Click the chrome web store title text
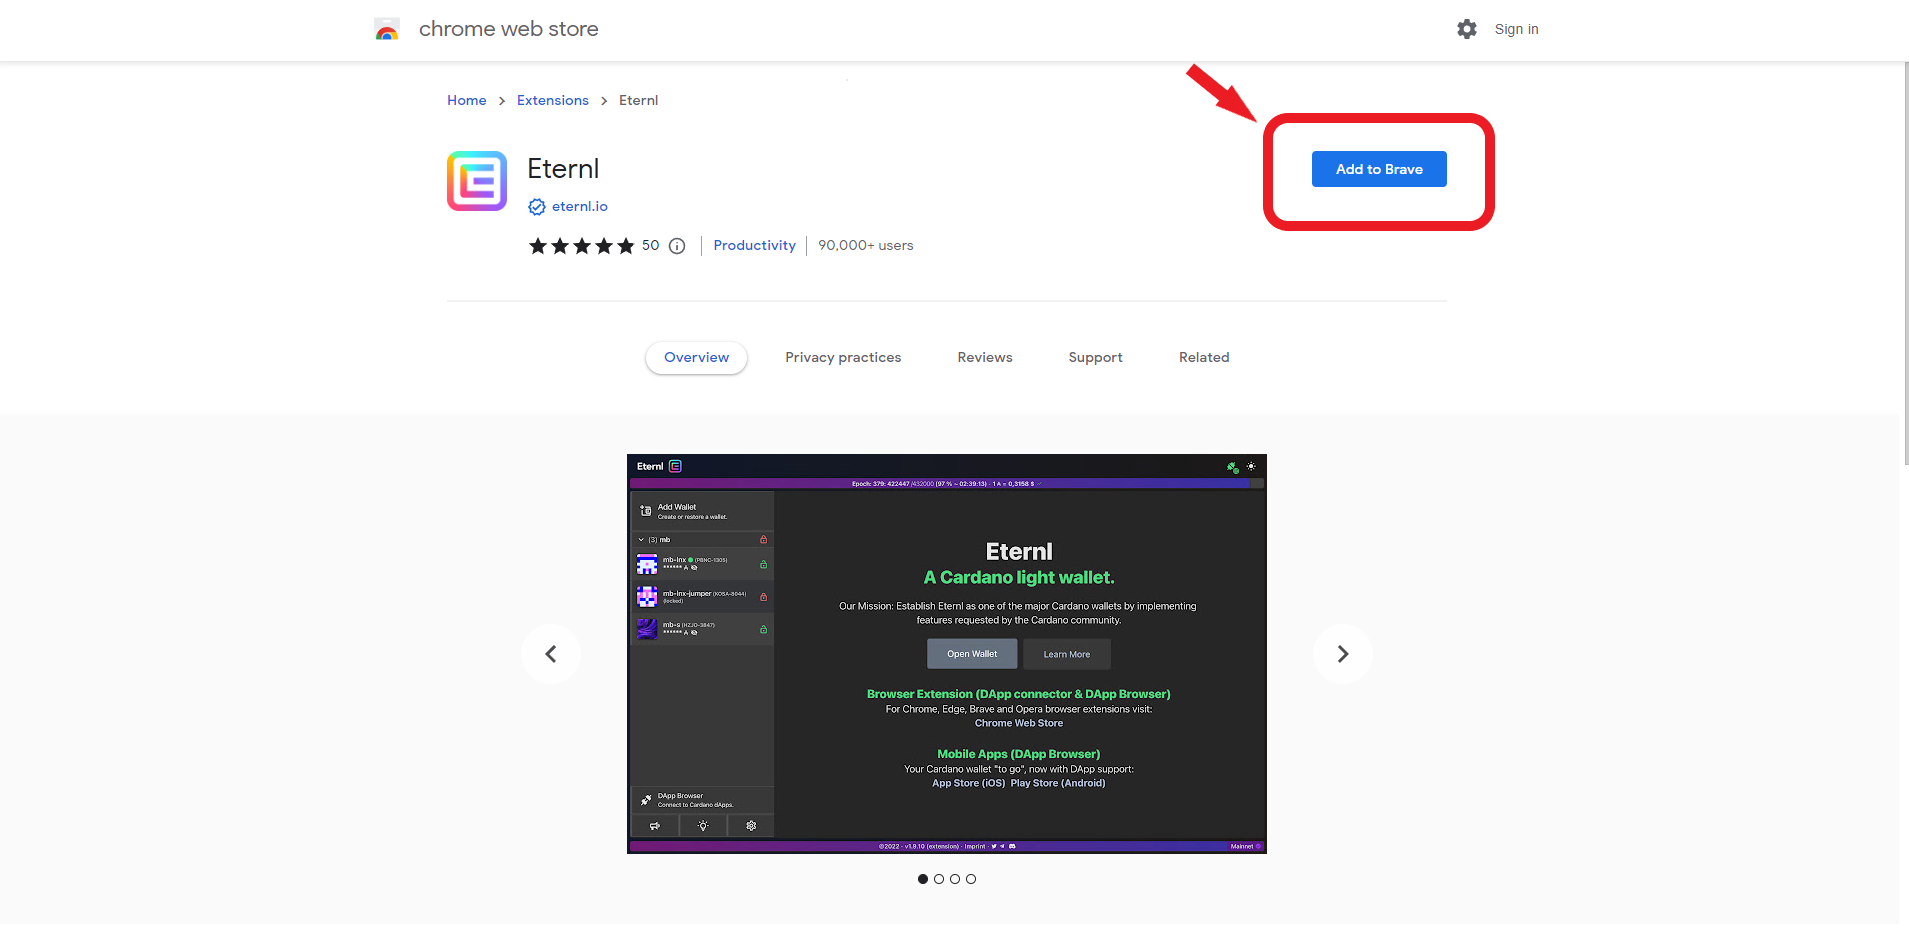Image resolution: width=1909 pixels, height=945 pixels. pos(508,29)
